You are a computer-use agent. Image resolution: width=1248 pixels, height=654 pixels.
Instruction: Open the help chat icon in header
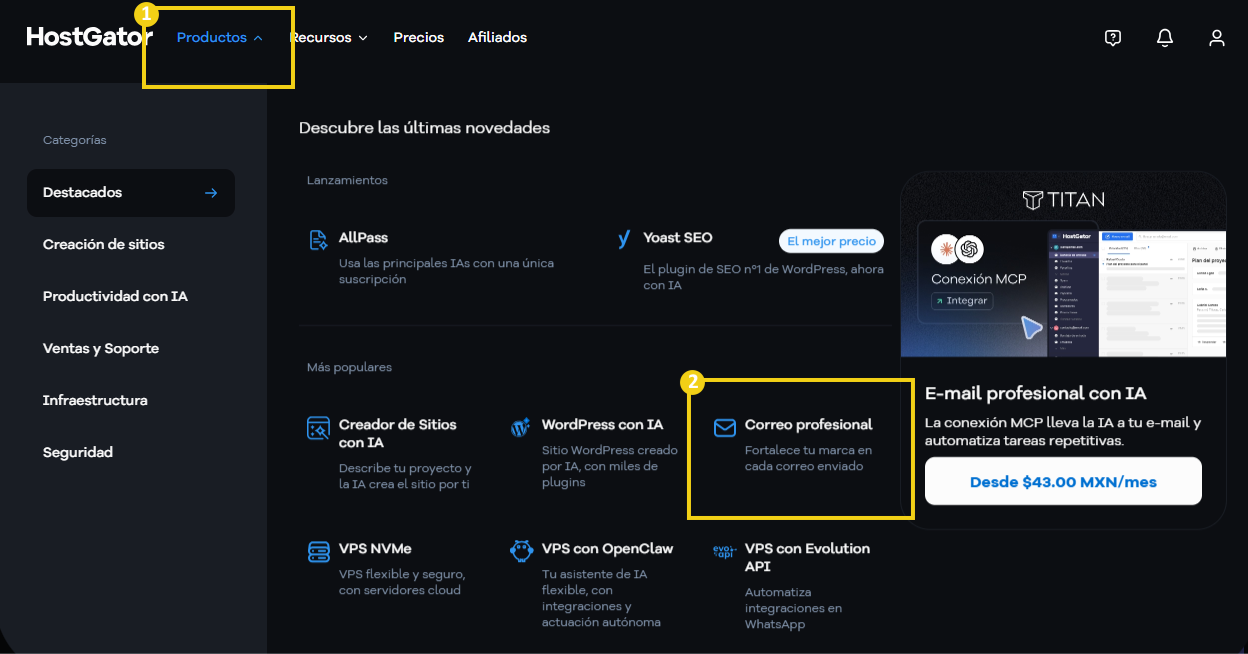click(x=1113, y=38)
